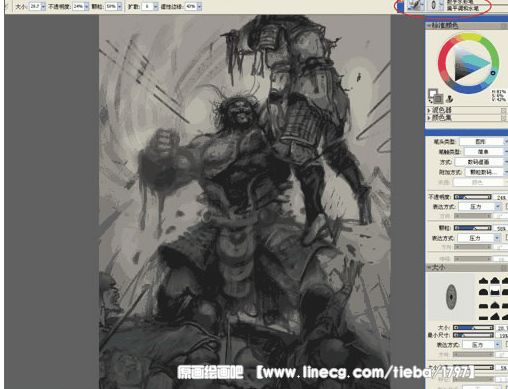This screenshot has height=389, width=508.
Task: Open the 笔头类型 dab type dropdown
Action: click(483, 142)
